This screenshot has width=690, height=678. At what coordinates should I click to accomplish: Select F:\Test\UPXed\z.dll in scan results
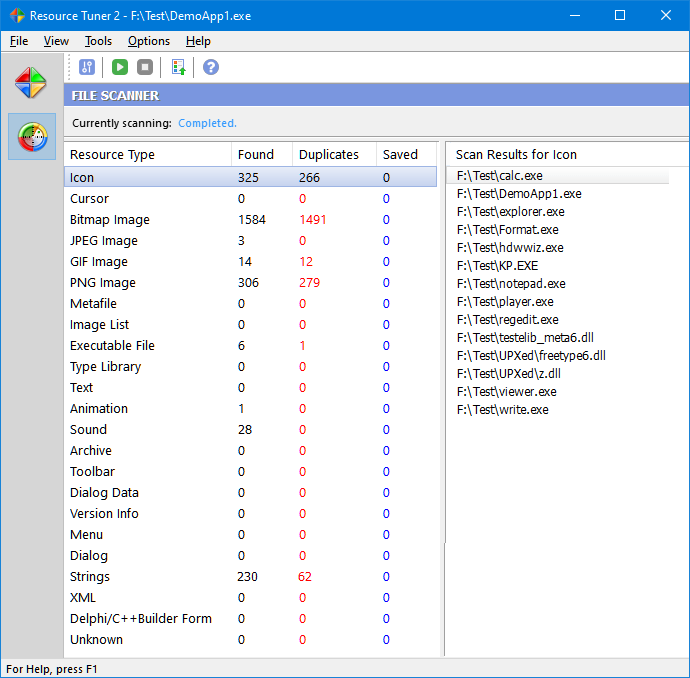(509, 374)
